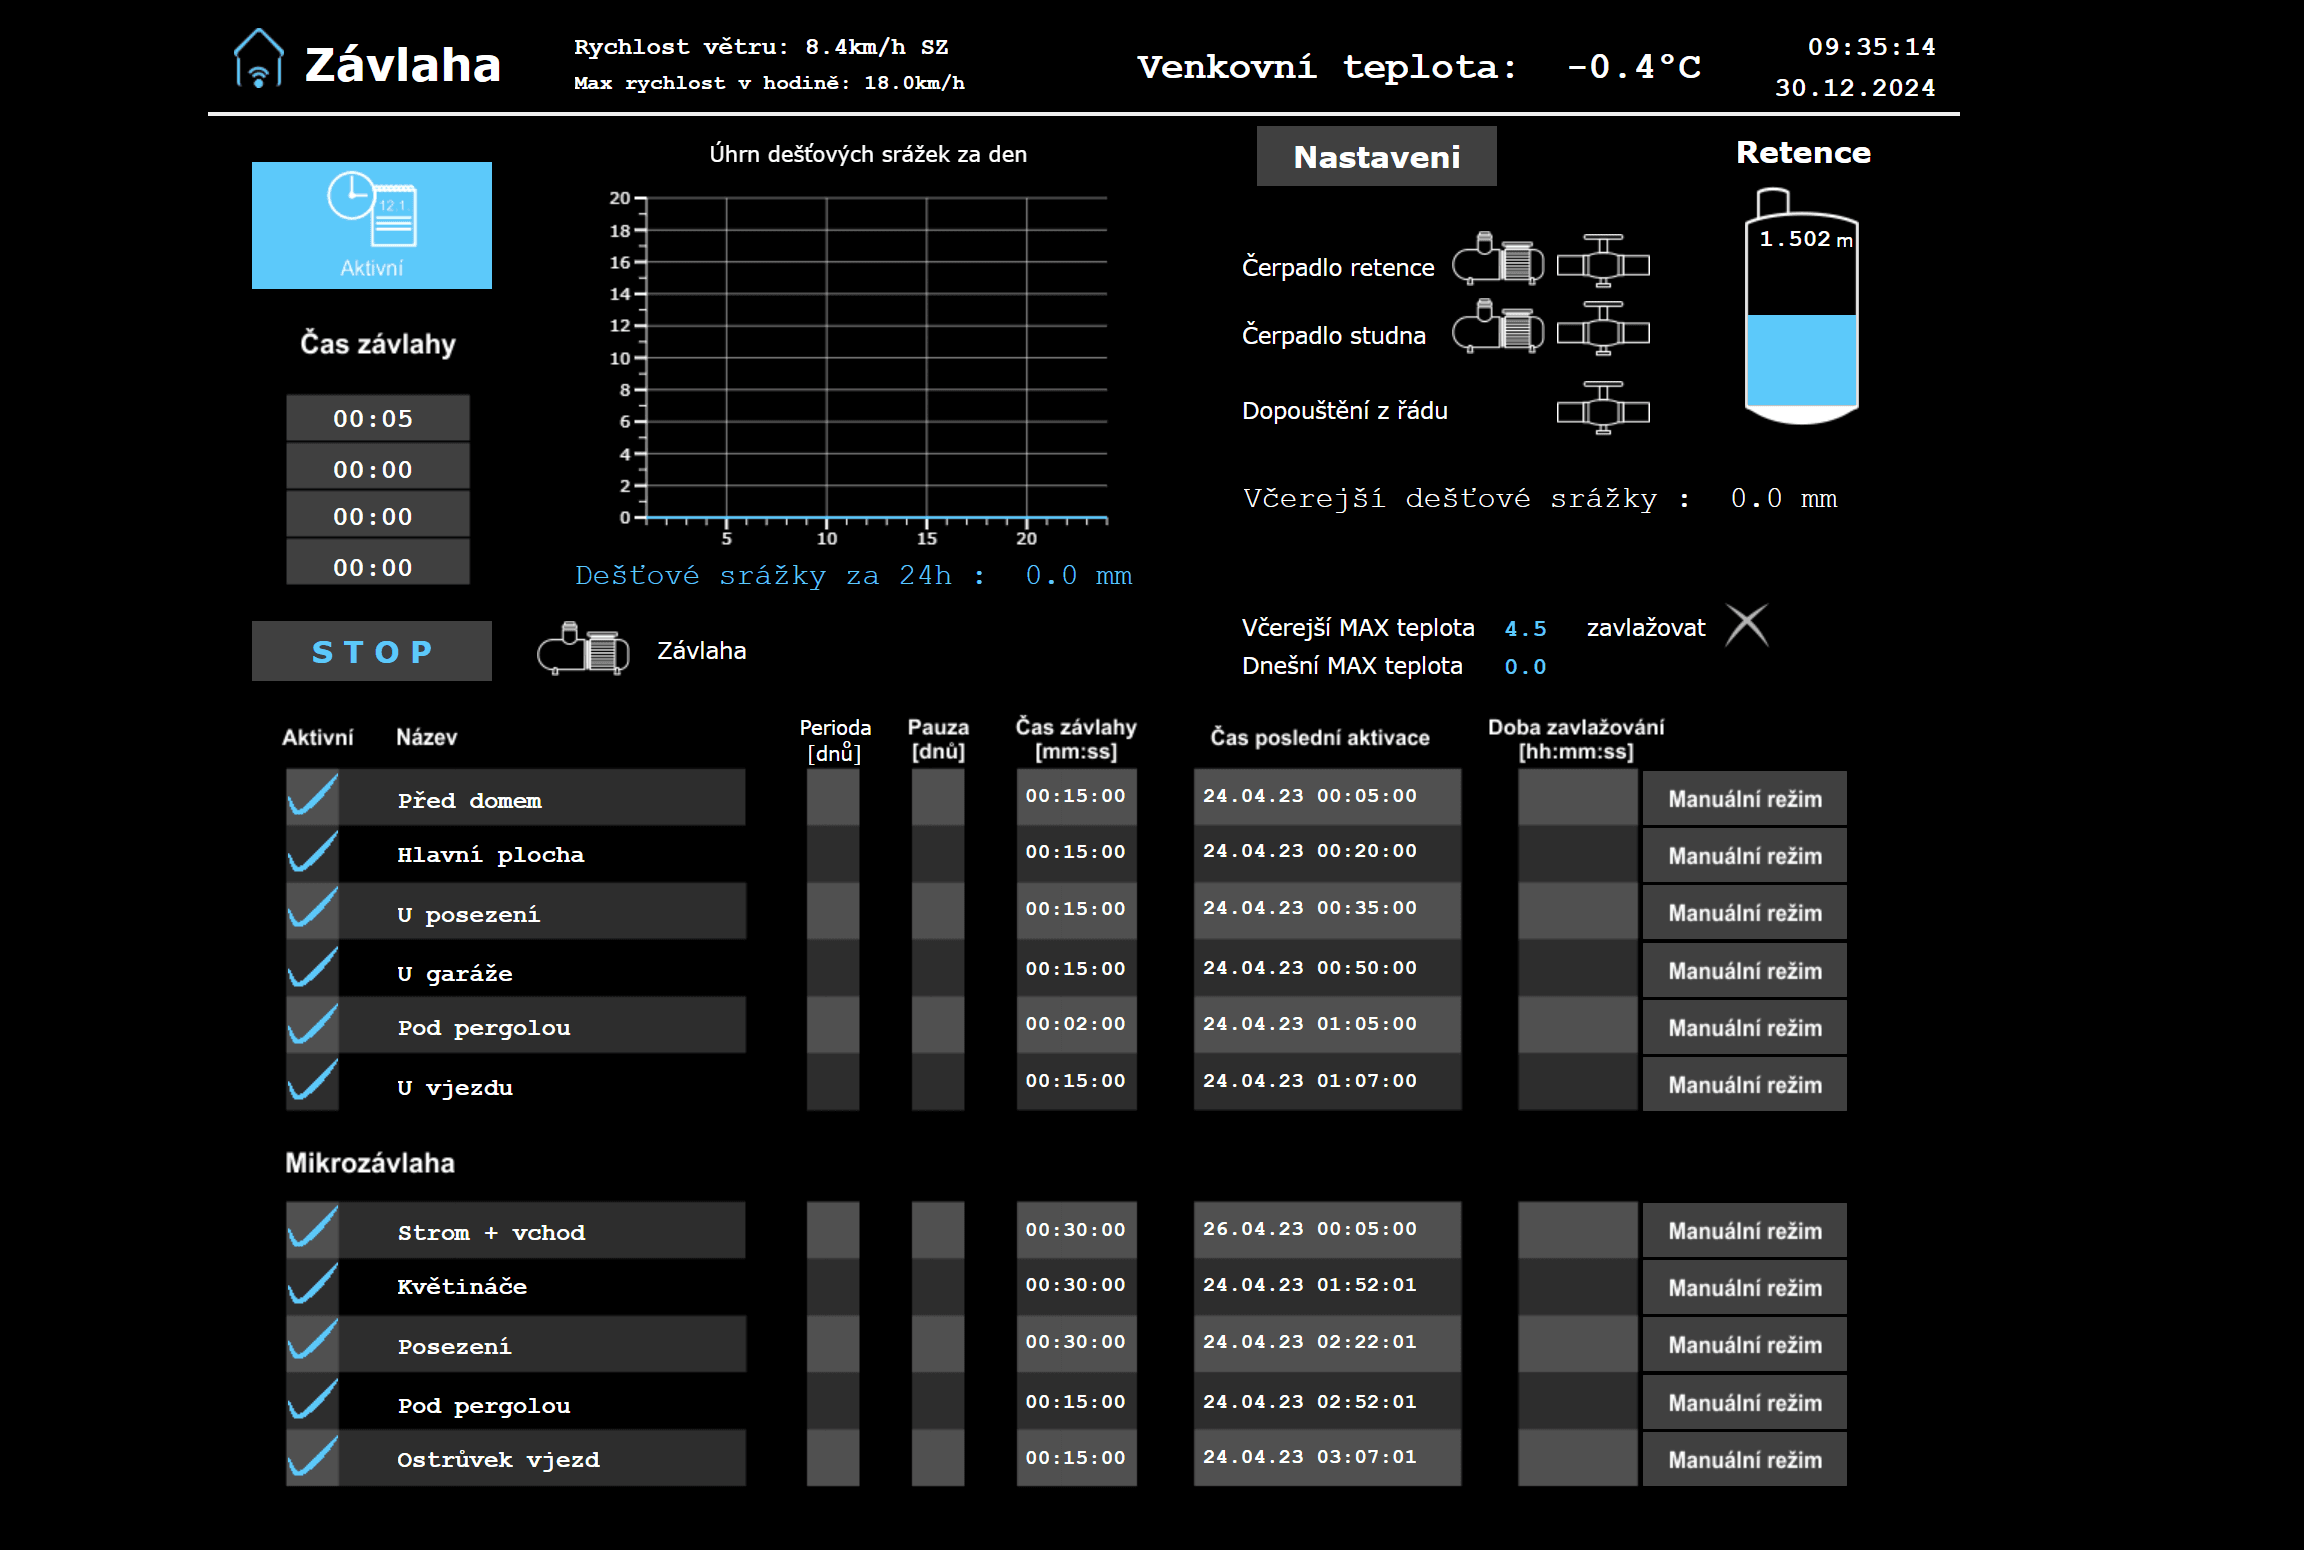Click the Včerejší MAX teplota value 4.5
Screen dimensions: 2304x1550
[x=1526, y=628]
